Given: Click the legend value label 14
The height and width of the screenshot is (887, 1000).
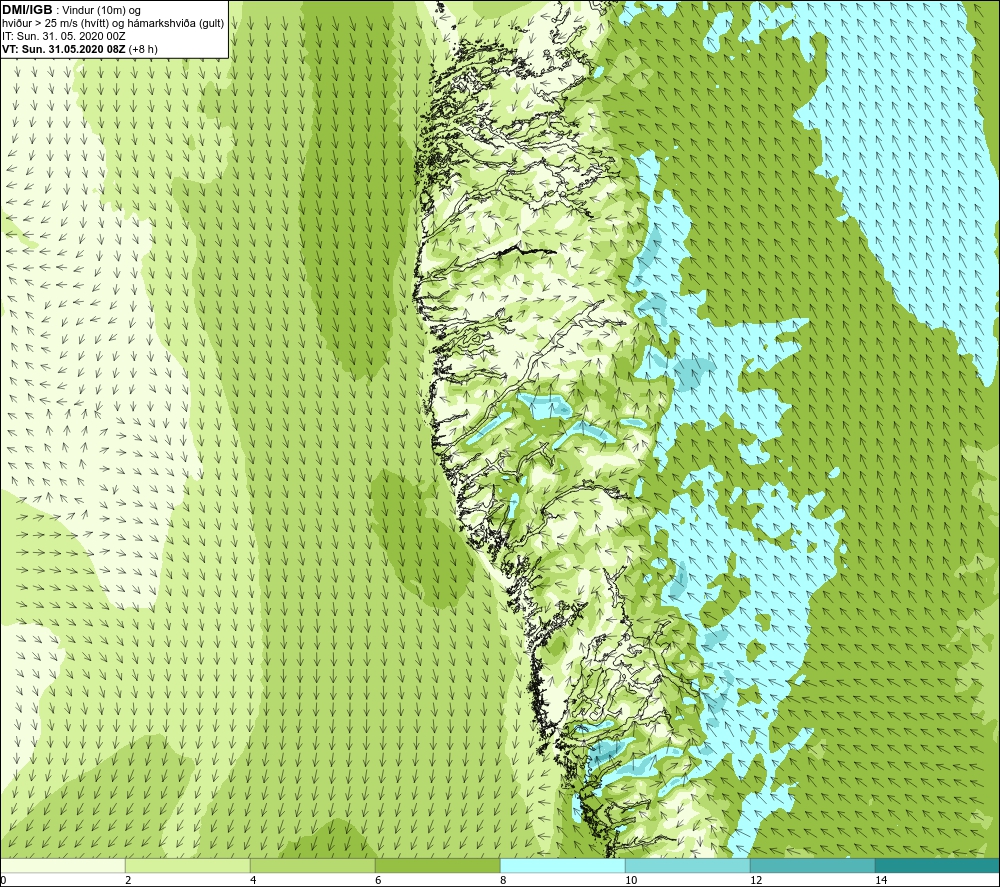Looking at the screenshot, I should tap(881, 880).
